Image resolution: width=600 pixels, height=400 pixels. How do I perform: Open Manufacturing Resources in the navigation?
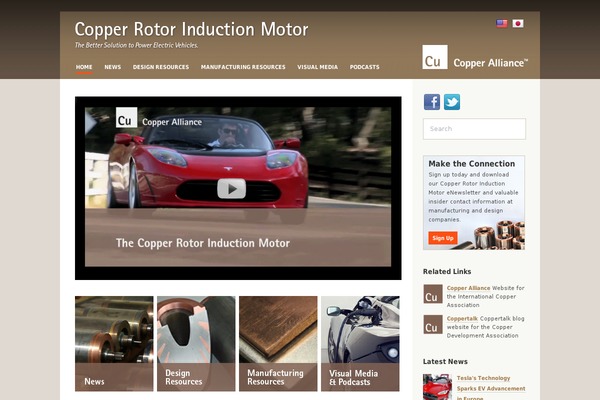pyautogui.click(x=243, y=67)
